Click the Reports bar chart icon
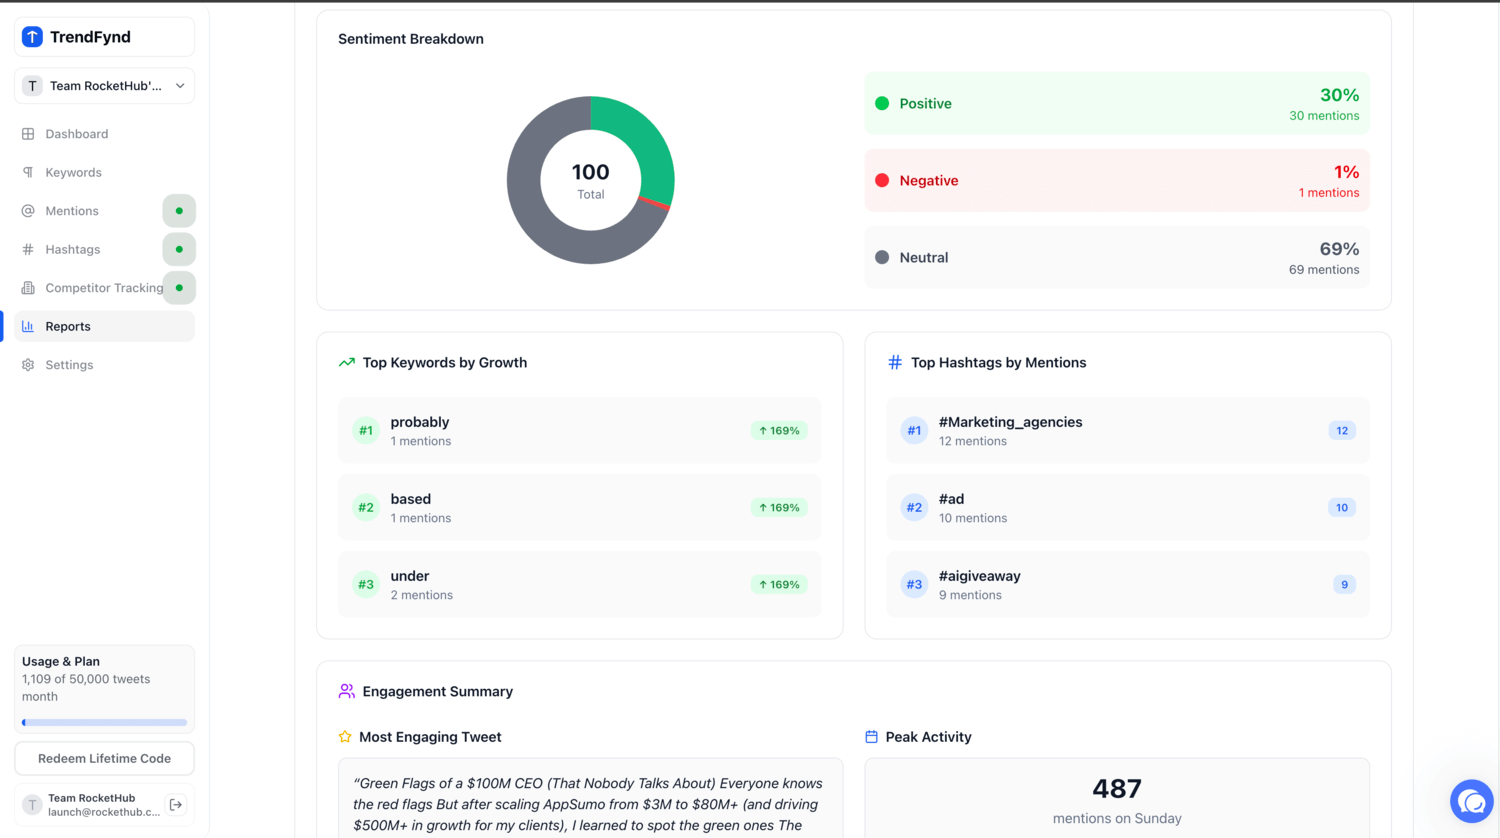This screenshot has height=838, width=1500. point(28,326)
